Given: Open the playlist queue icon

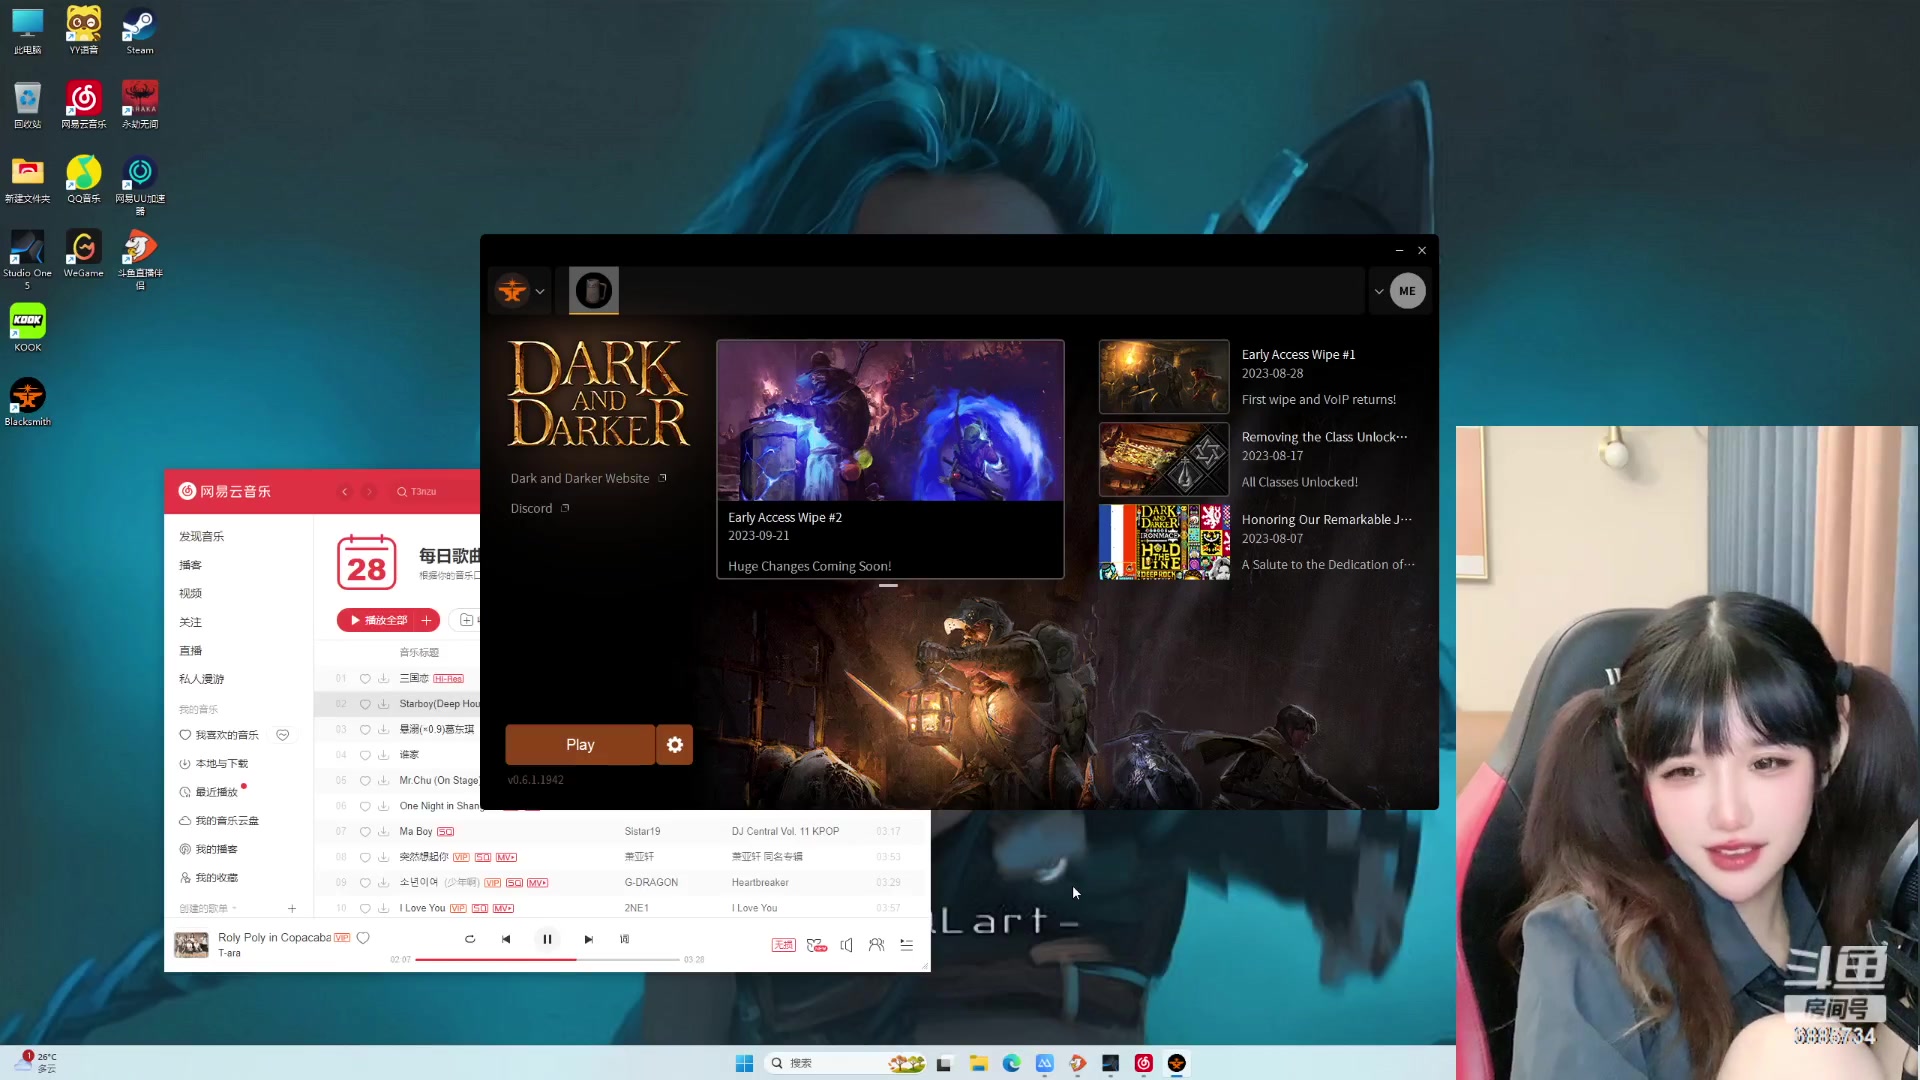Looking at the screenshot, I should (x=907, y=945).
